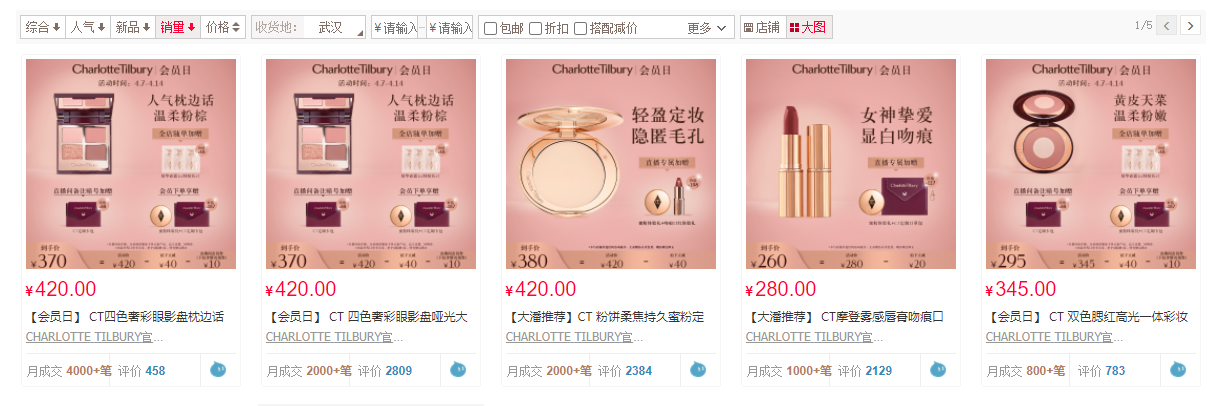Open the chat icon on the ¥345.00 product card

point(1178,370)
